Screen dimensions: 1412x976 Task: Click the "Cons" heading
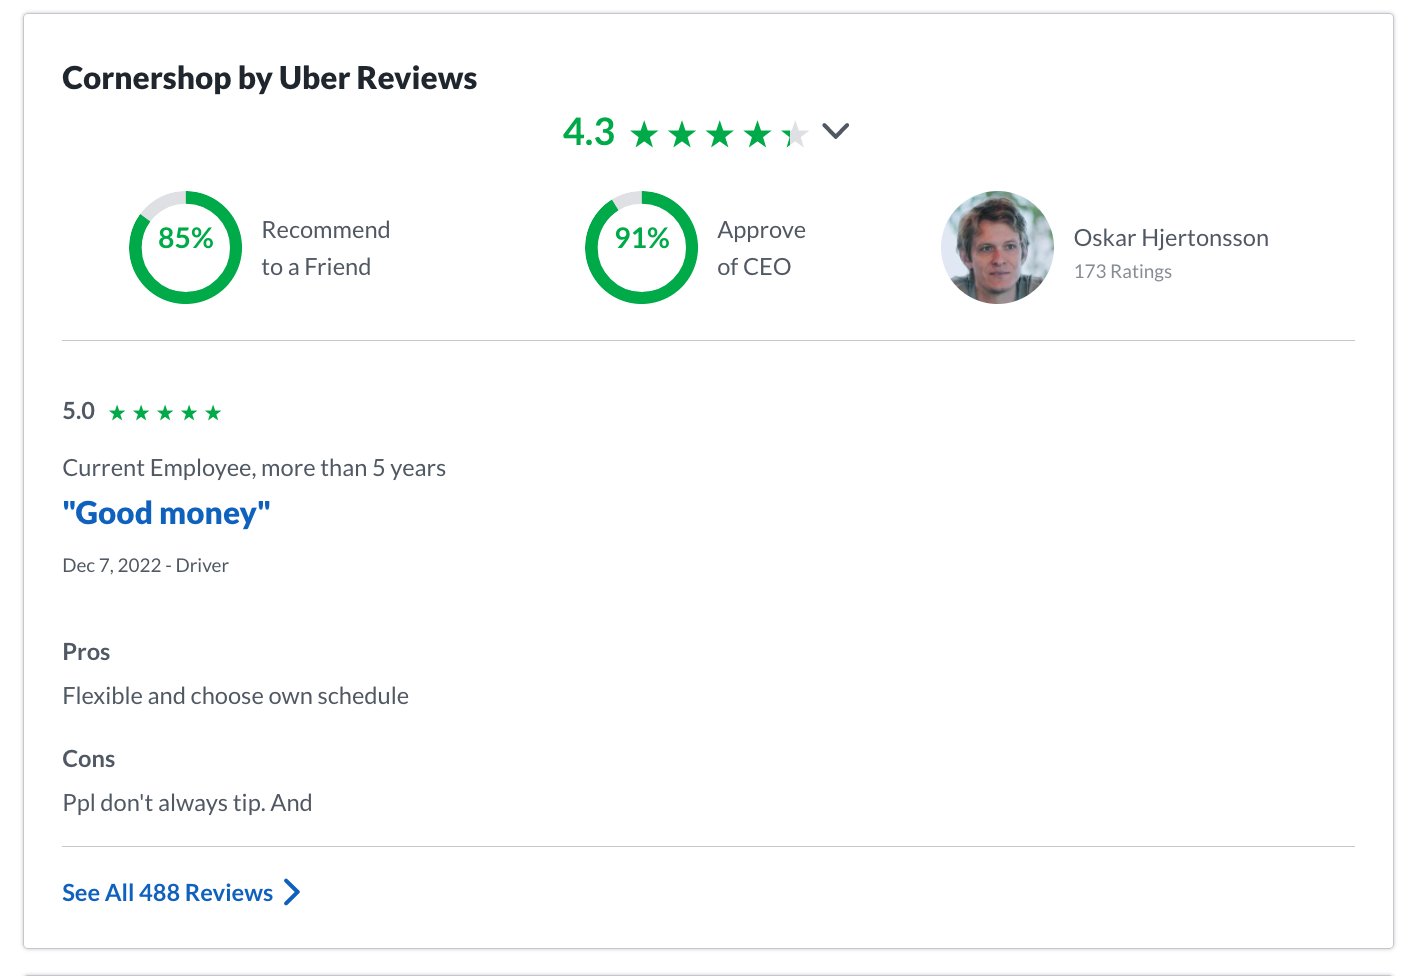tap(89, 759)
